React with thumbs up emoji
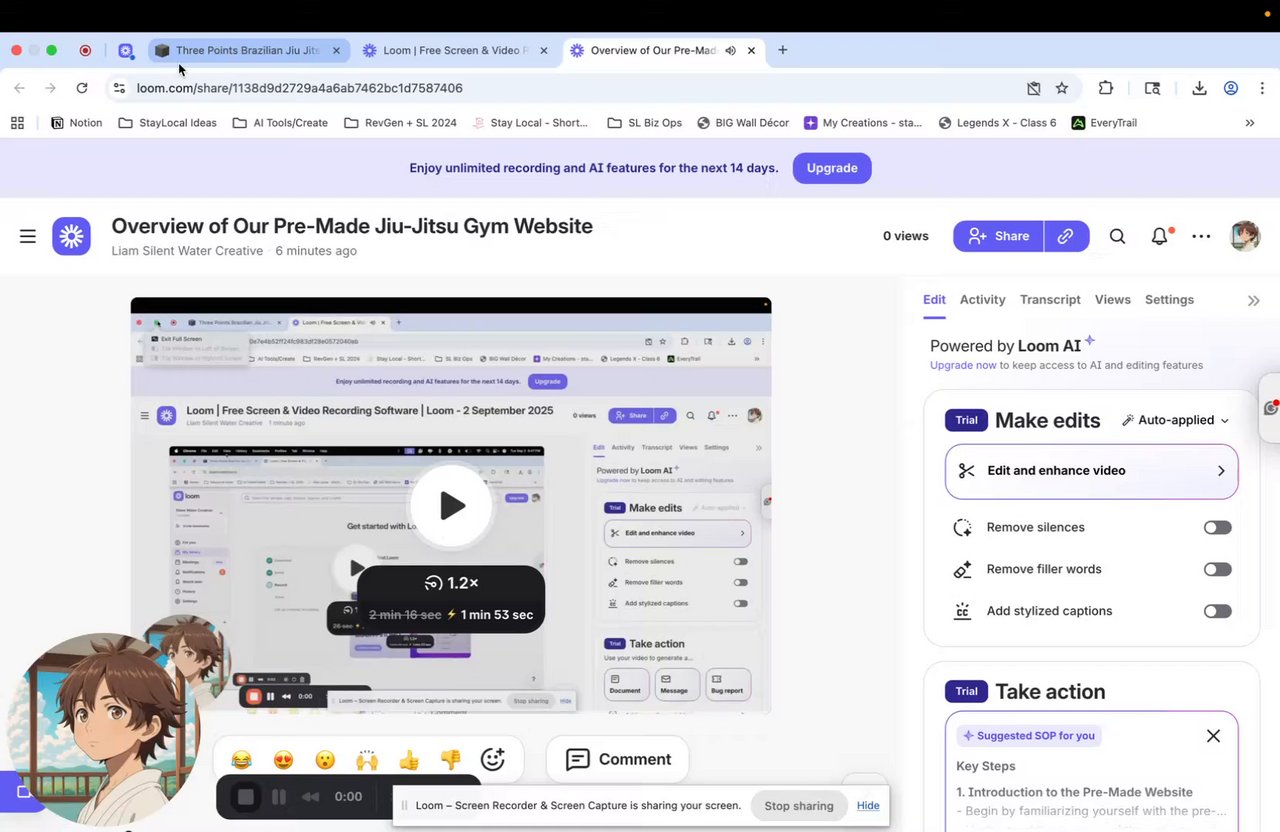The height and width of the screenshot is (832, 1280). (x=409, y=760)
